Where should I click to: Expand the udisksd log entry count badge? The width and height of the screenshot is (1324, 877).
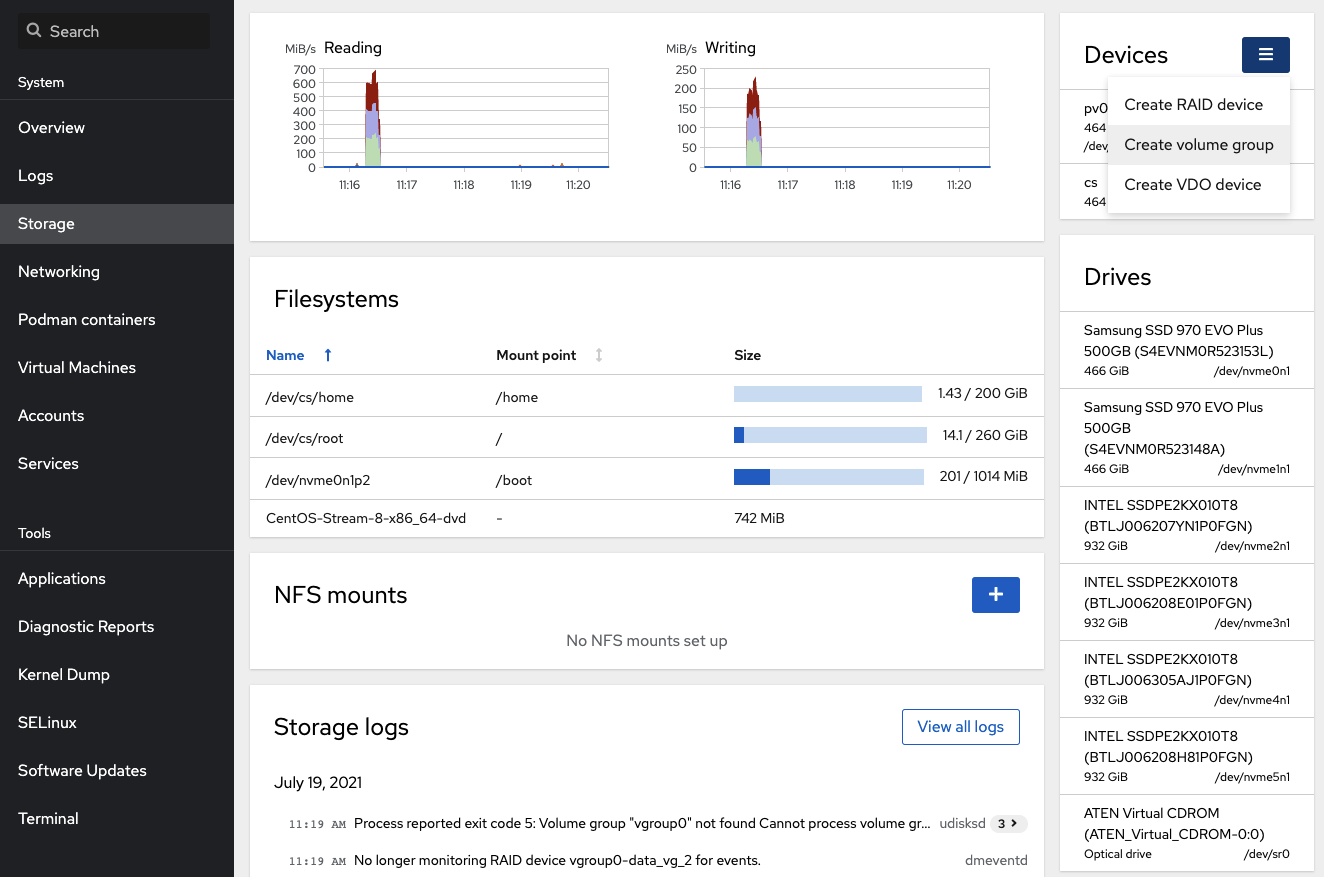click(1008, 824)
